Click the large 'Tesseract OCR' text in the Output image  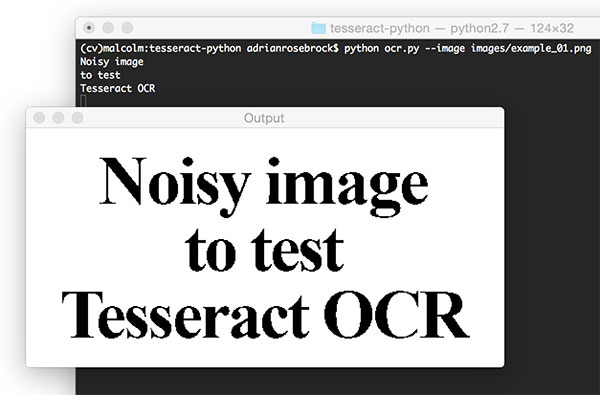pyautogui.click(x=266, y=314)
